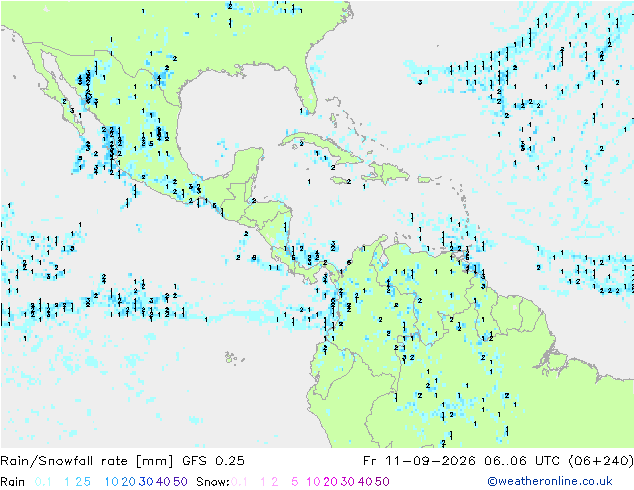Click the Baja California peninsula
Image resolution: width=634 pixels, height=490 pixels.
pos(61,91)
